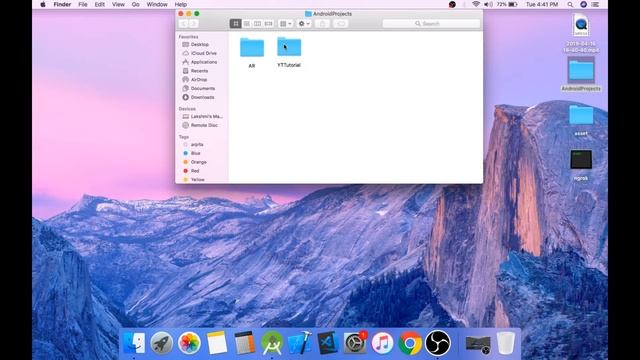Open the Edit menu
Screen dimensions: 640x360
(x=100, y=4)
